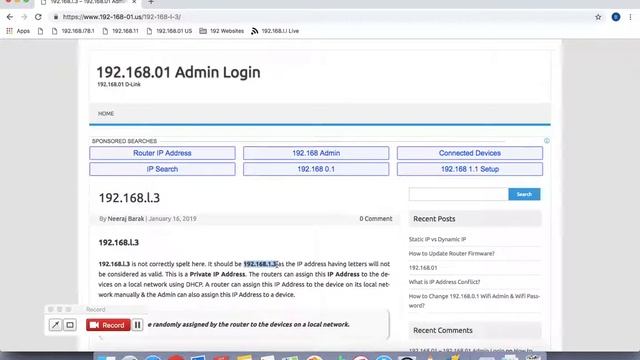The height and width of the screenshot is (360, 640).
Task: Click the blue Search button
Action: (524, 194)
